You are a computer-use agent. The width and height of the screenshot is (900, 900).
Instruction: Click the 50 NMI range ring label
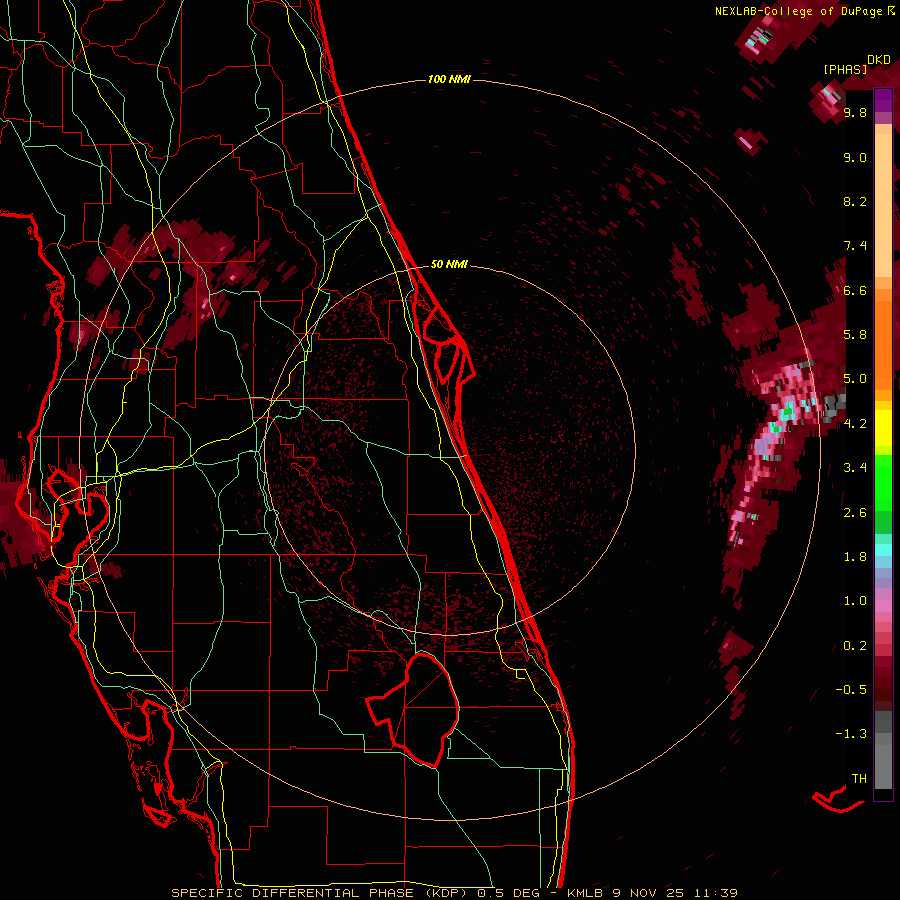pos(449,264)
